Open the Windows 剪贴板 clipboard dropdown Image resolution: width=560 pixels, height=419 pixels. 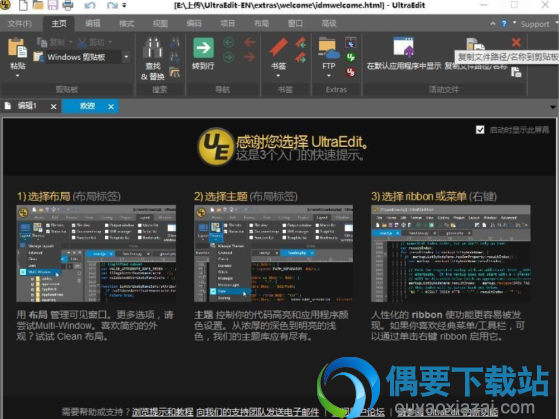pyautogui.click(x=126, y=57)
